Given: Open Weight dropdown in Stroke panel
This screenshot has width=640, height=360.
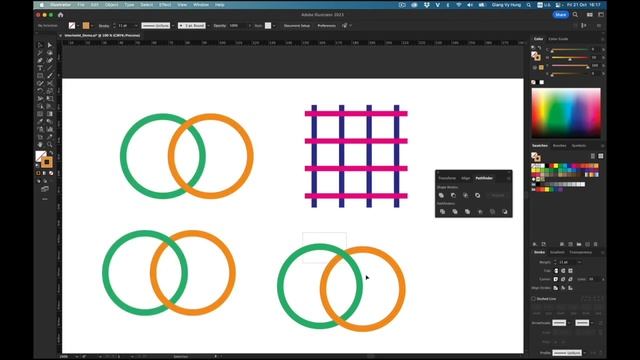Looking at the screenshot, I should coord(579,262).
